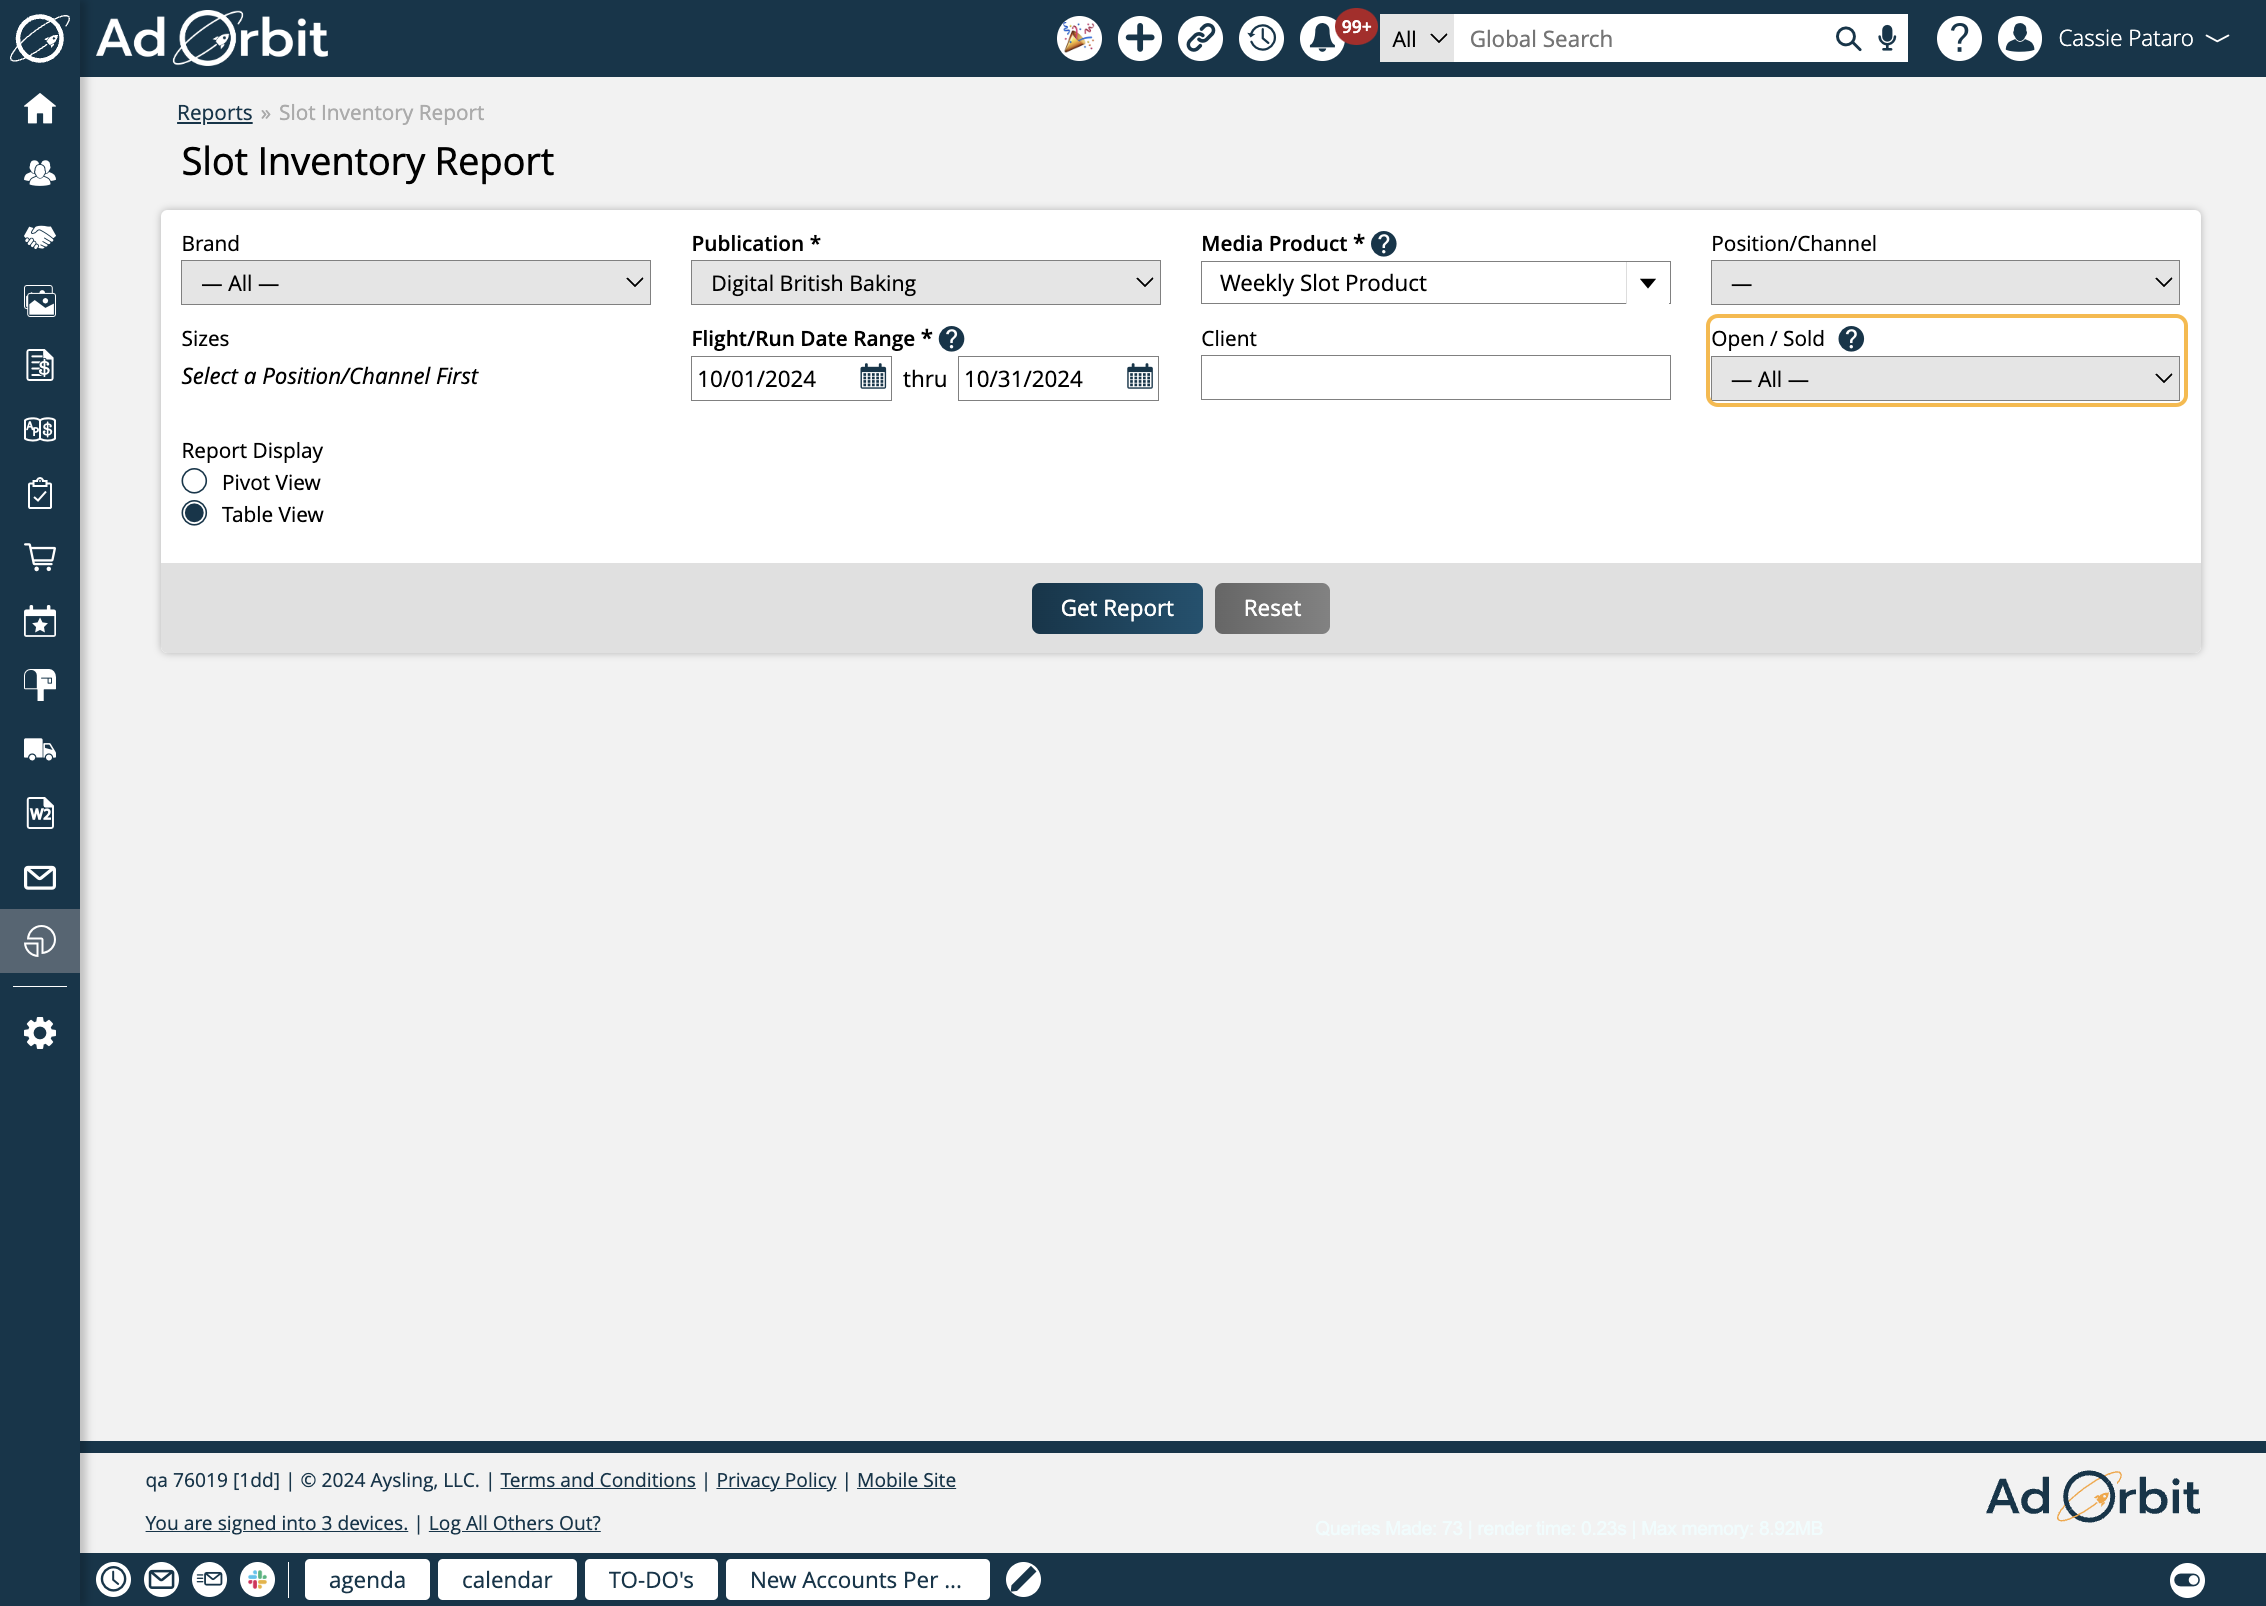The height and width of the screenshot is (1606, 2266).
Task: Expand the Brand dropdown
Action: click(x=415, y=283)
